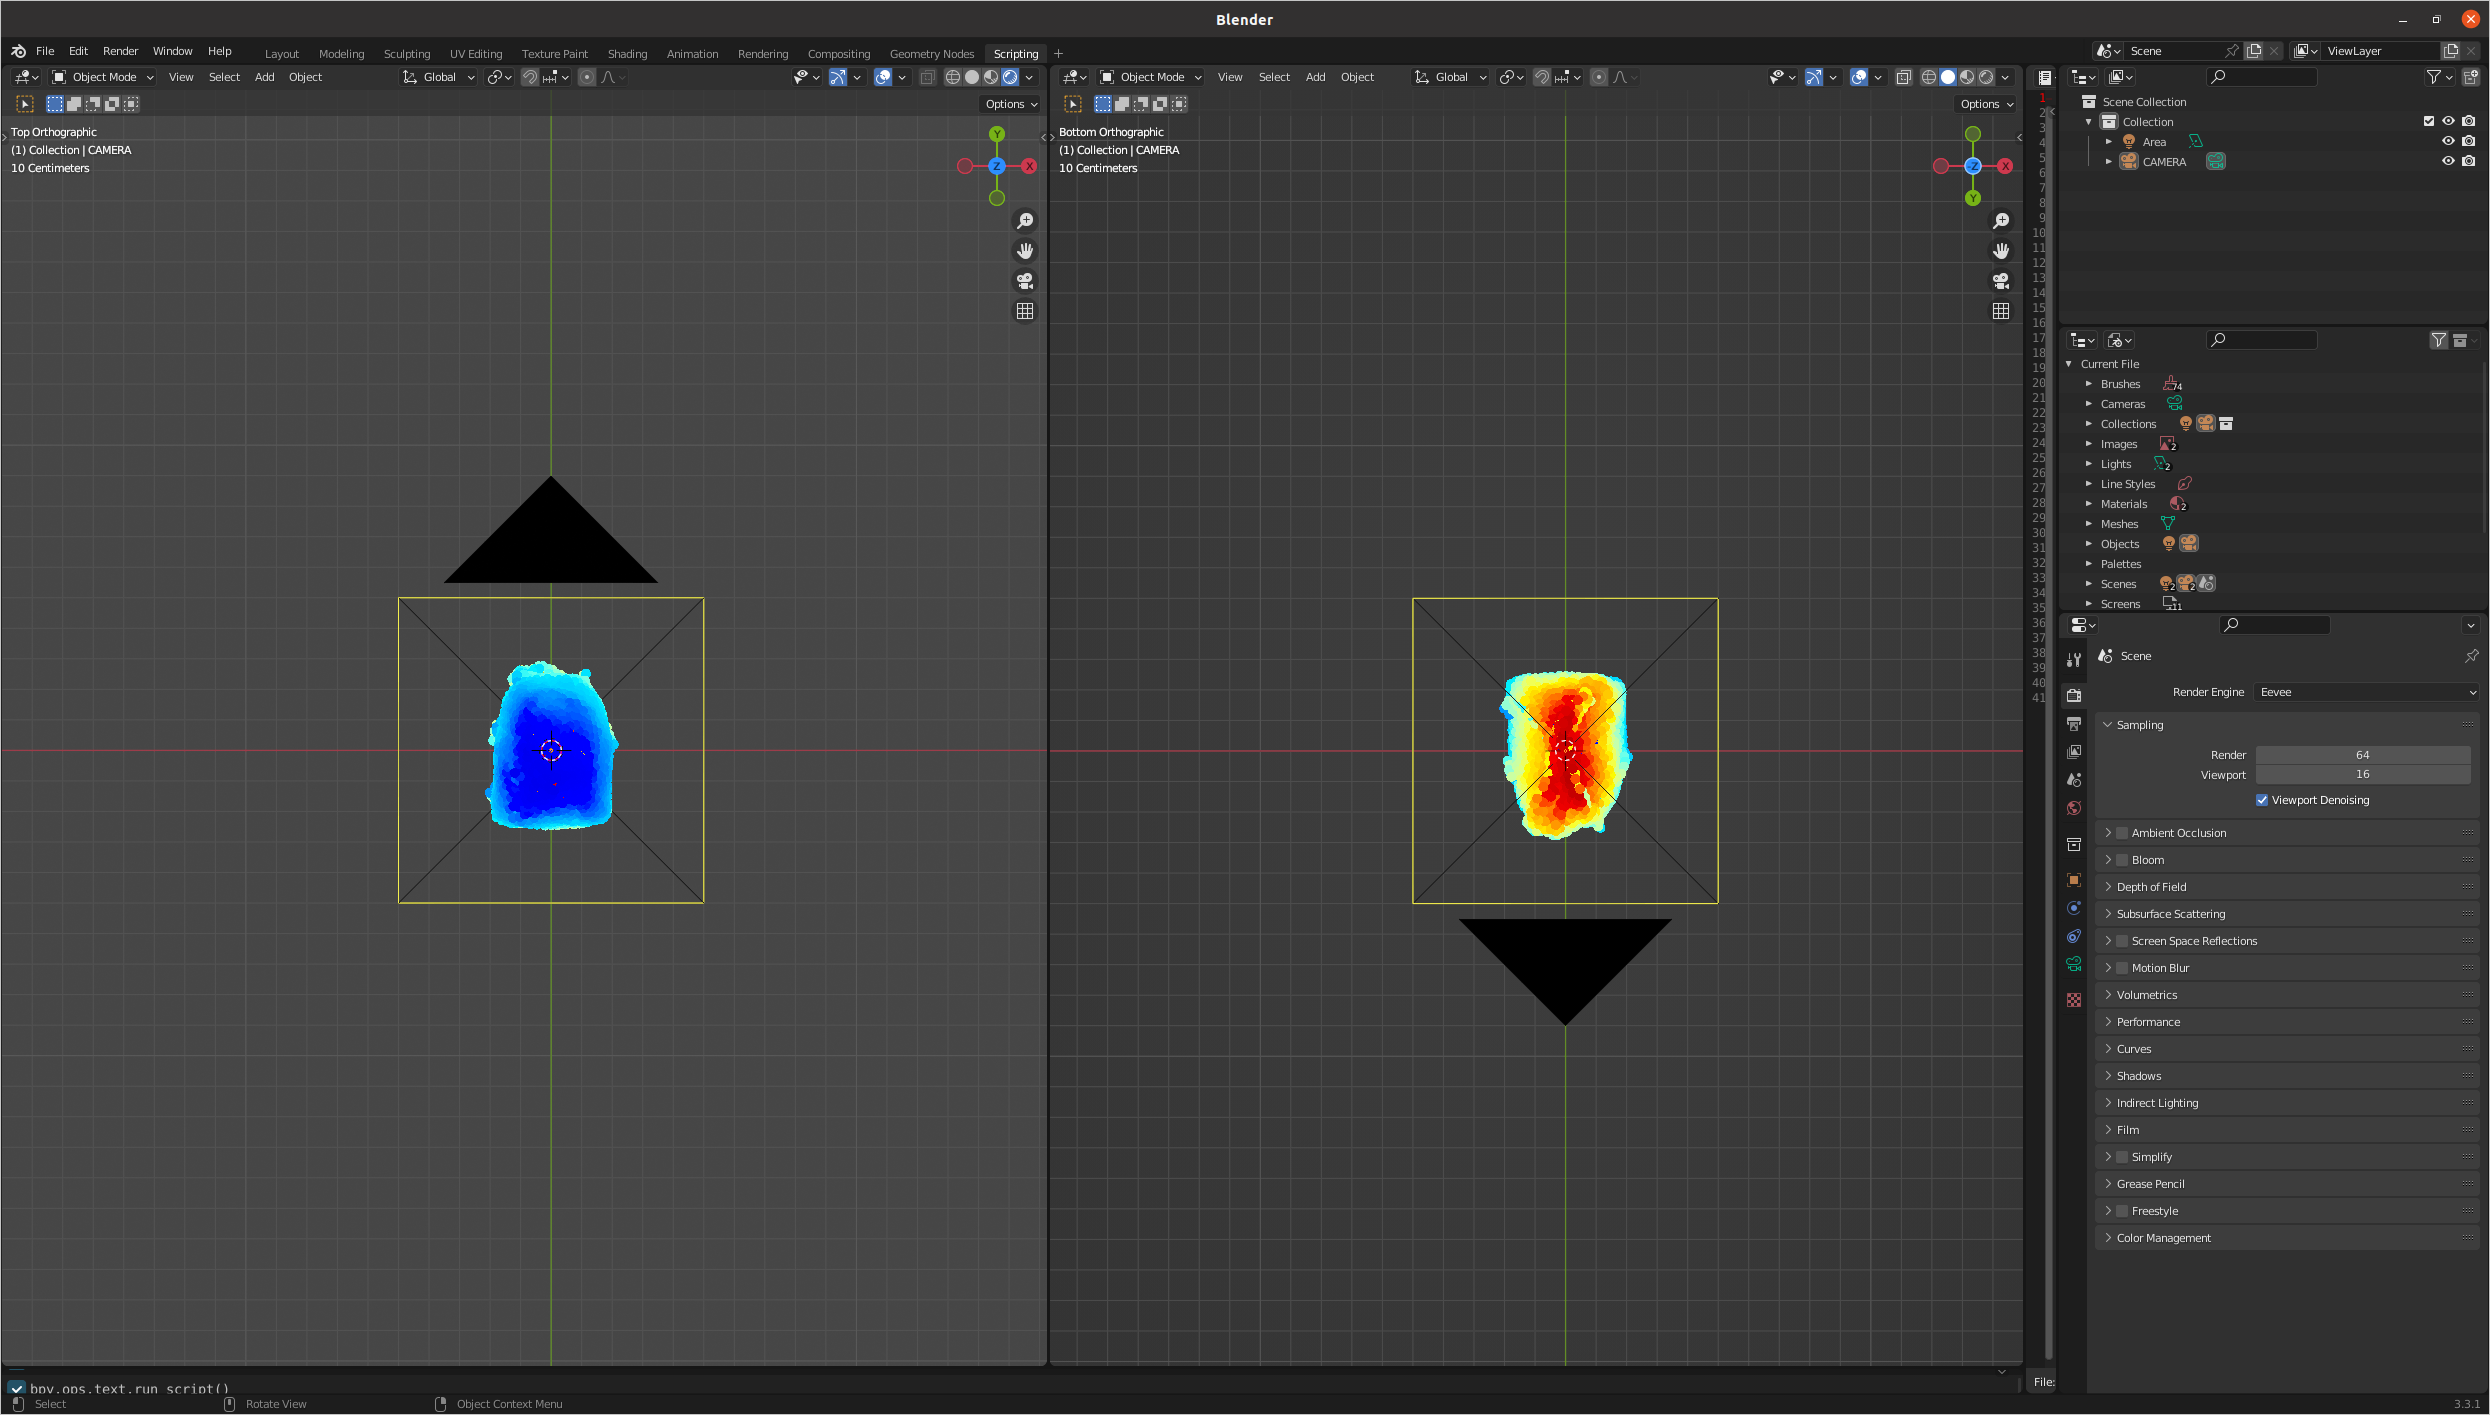Viewport: 2490px width, 1415px height.
Task: Toggle camera view icon in right viewport
Action: coord(2000,281)
